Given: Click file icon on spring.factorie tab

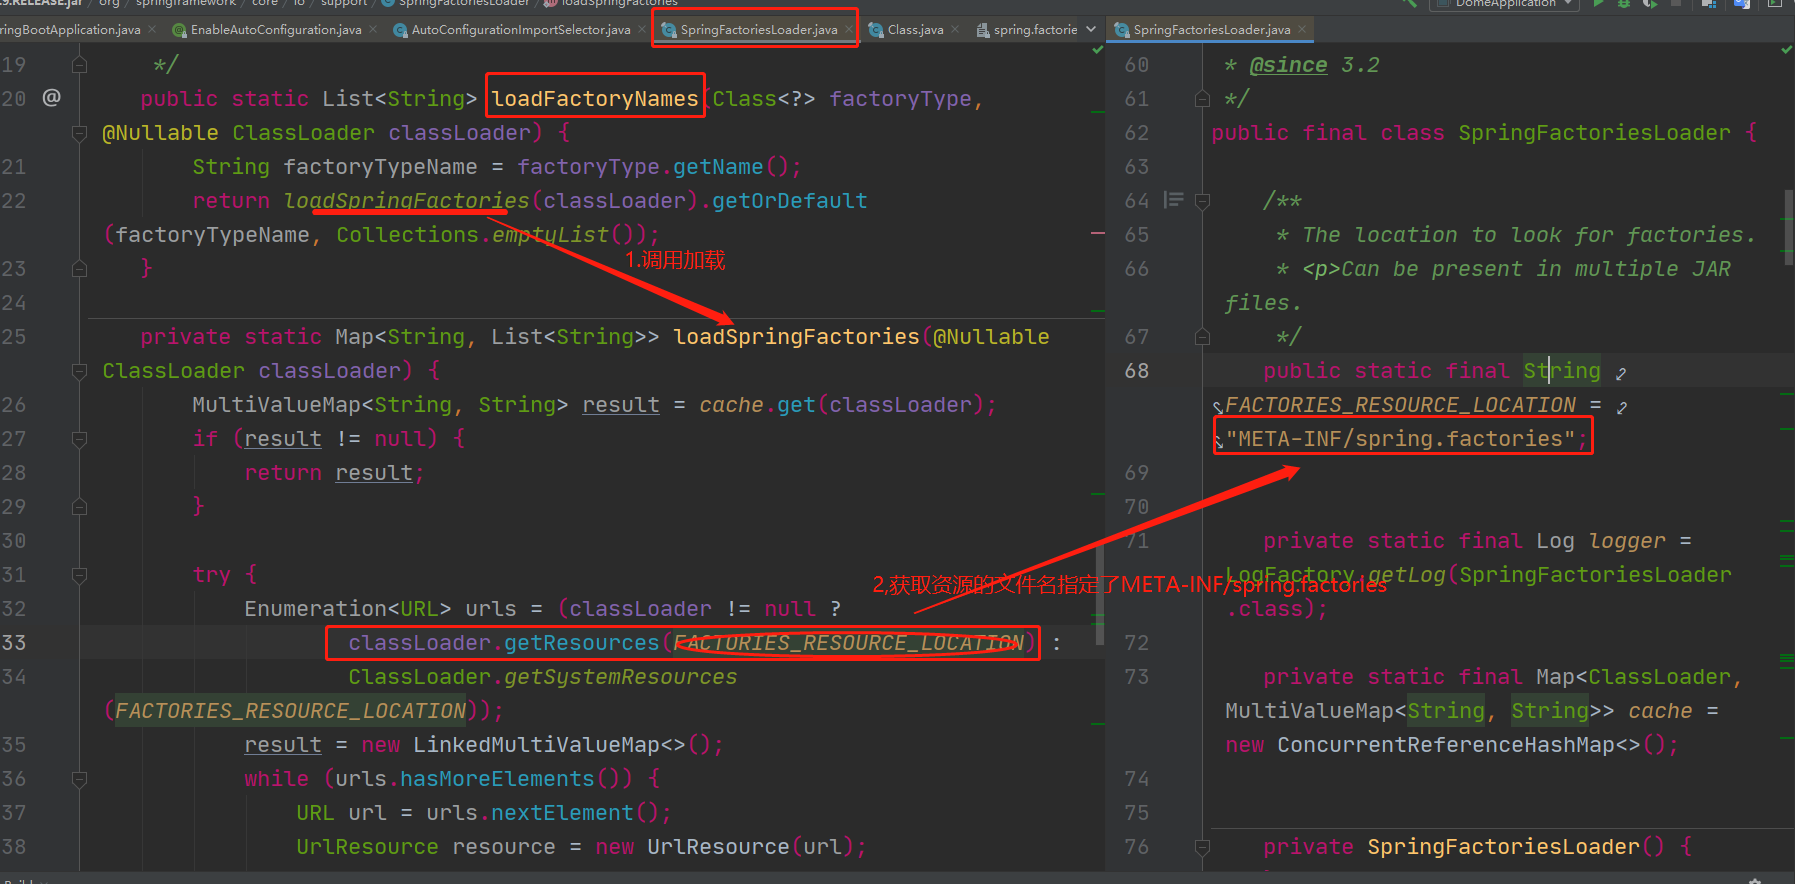Looking at the screenshot, I should click(x=983, y=30).
